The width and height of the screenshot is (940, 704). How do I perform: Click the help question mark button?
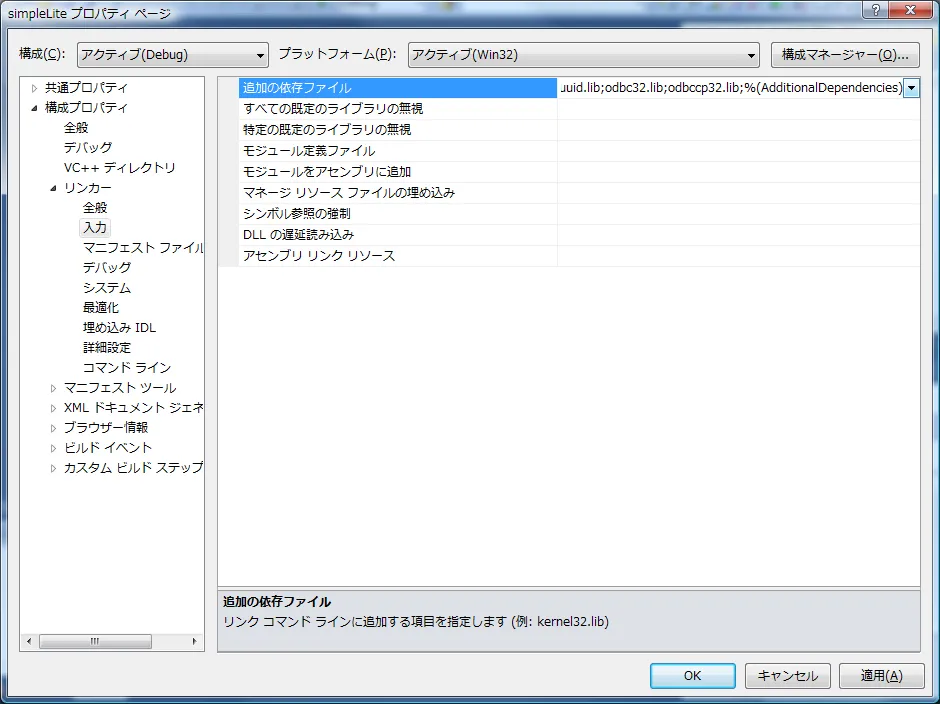876,10
